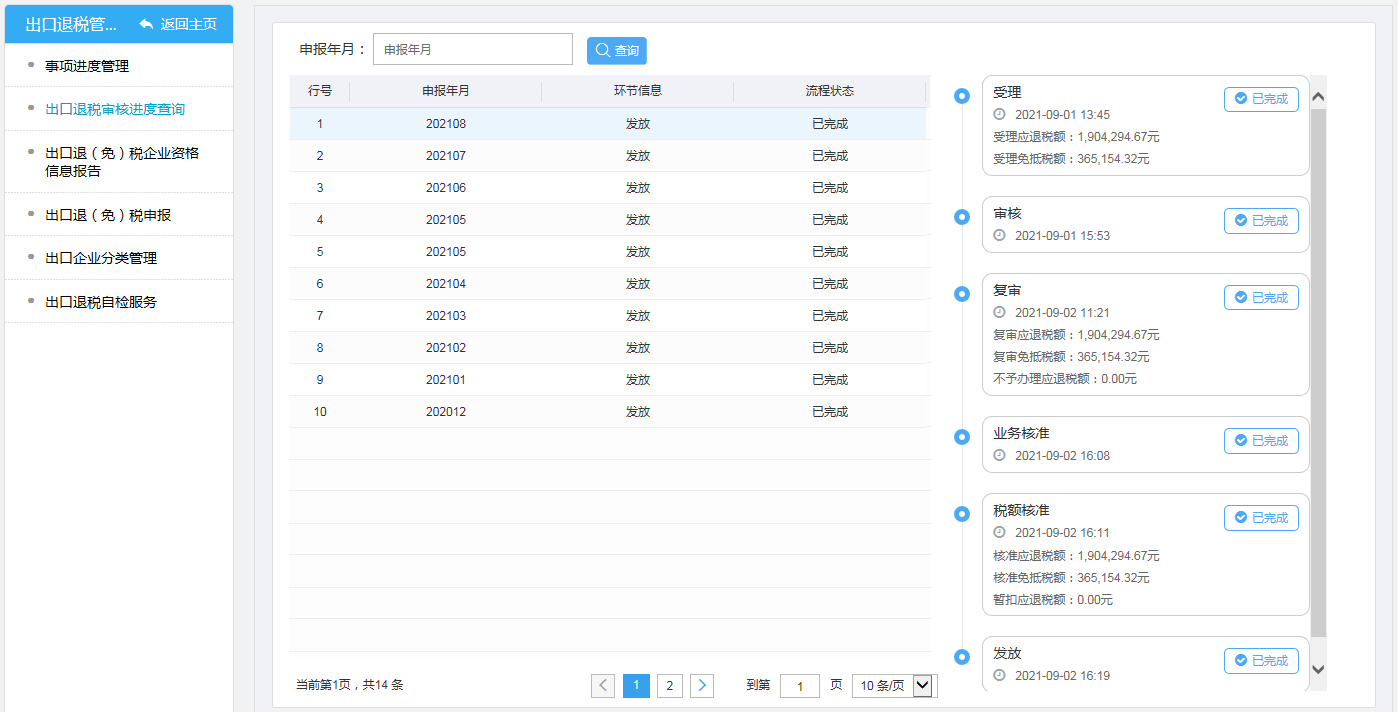Viewport: 1398px width, 712px height.
Task: Click the back arrow icon beside 返回主页
Action: (147, 23)
